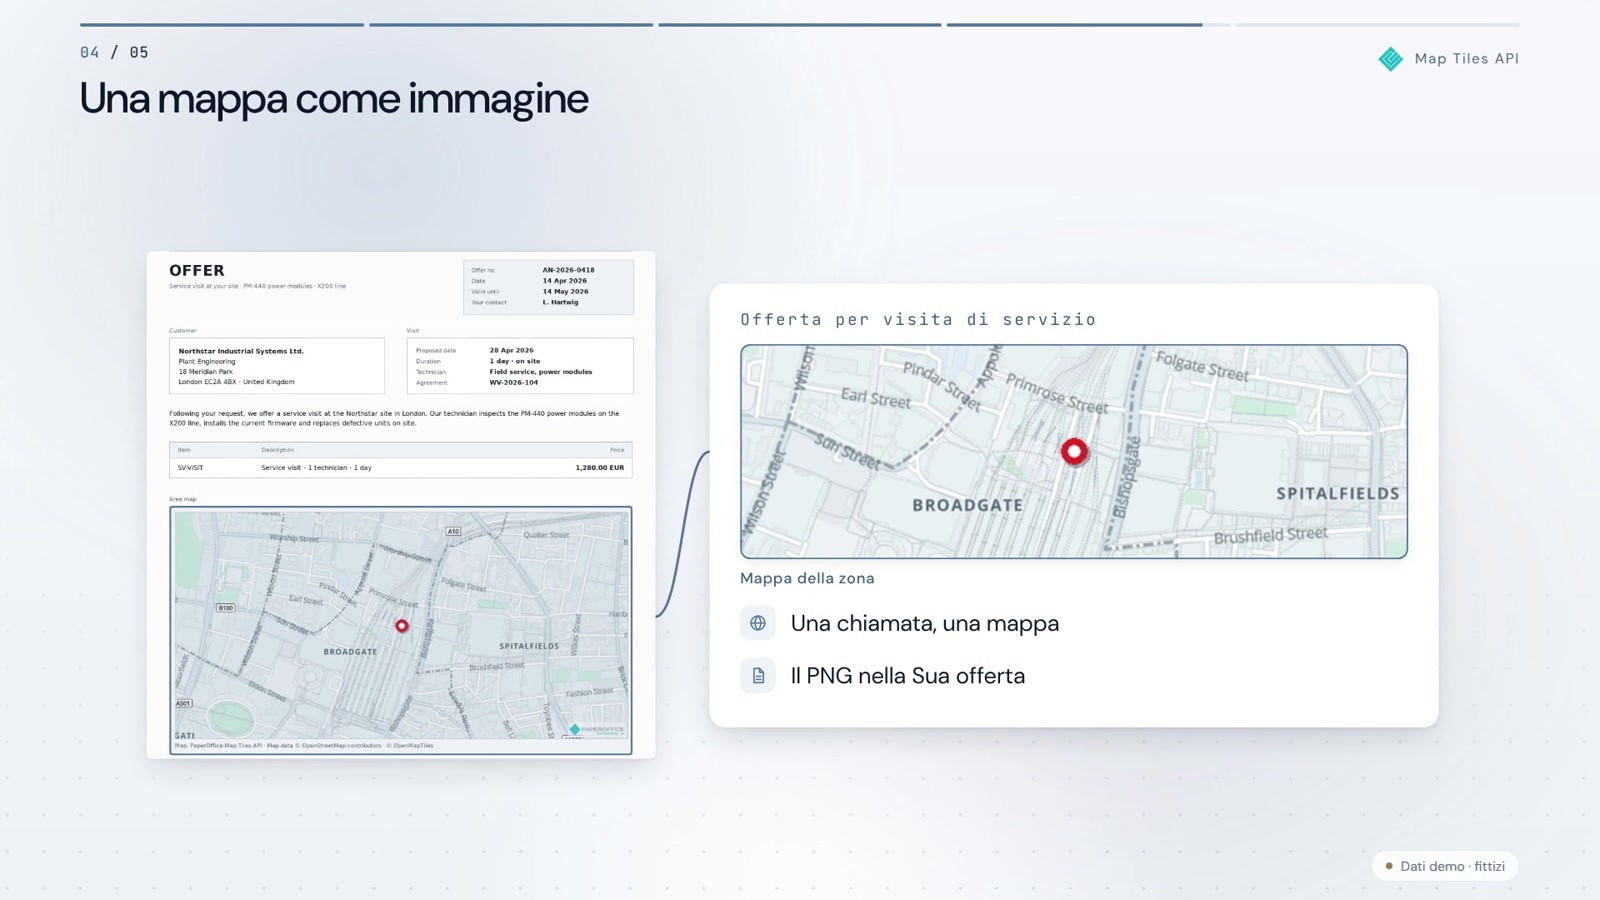Click the SPITALFIELDS label on the large map

pos(1338,493)
